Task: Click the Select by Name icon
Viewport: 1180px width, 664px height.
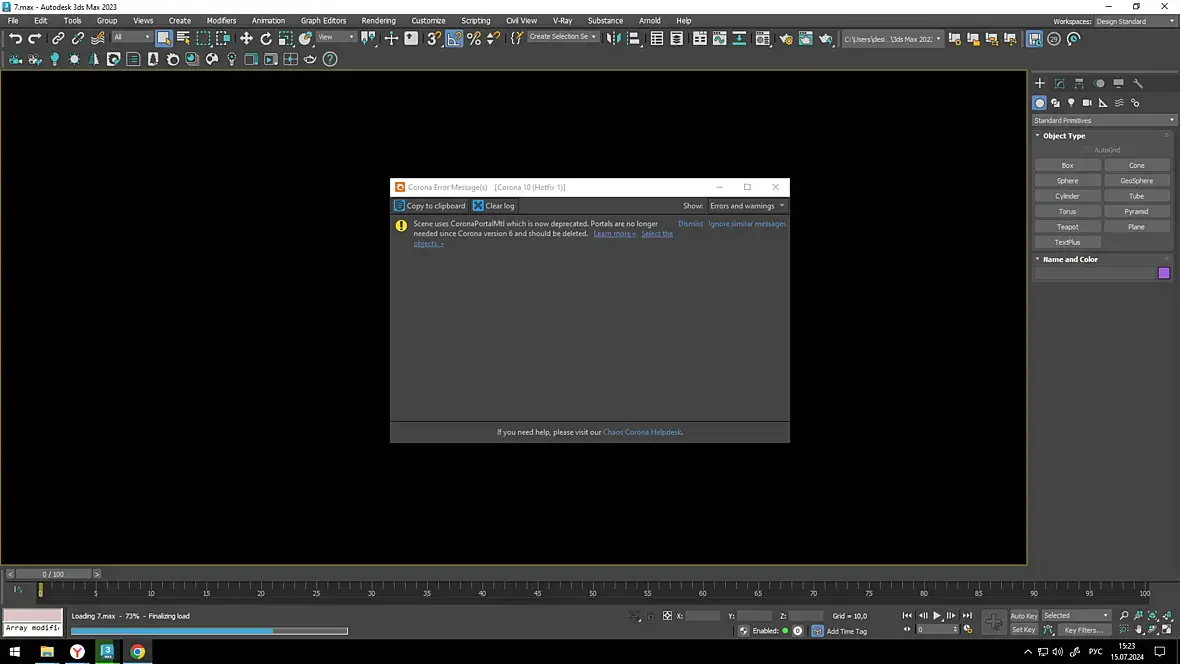Action: 183,38
